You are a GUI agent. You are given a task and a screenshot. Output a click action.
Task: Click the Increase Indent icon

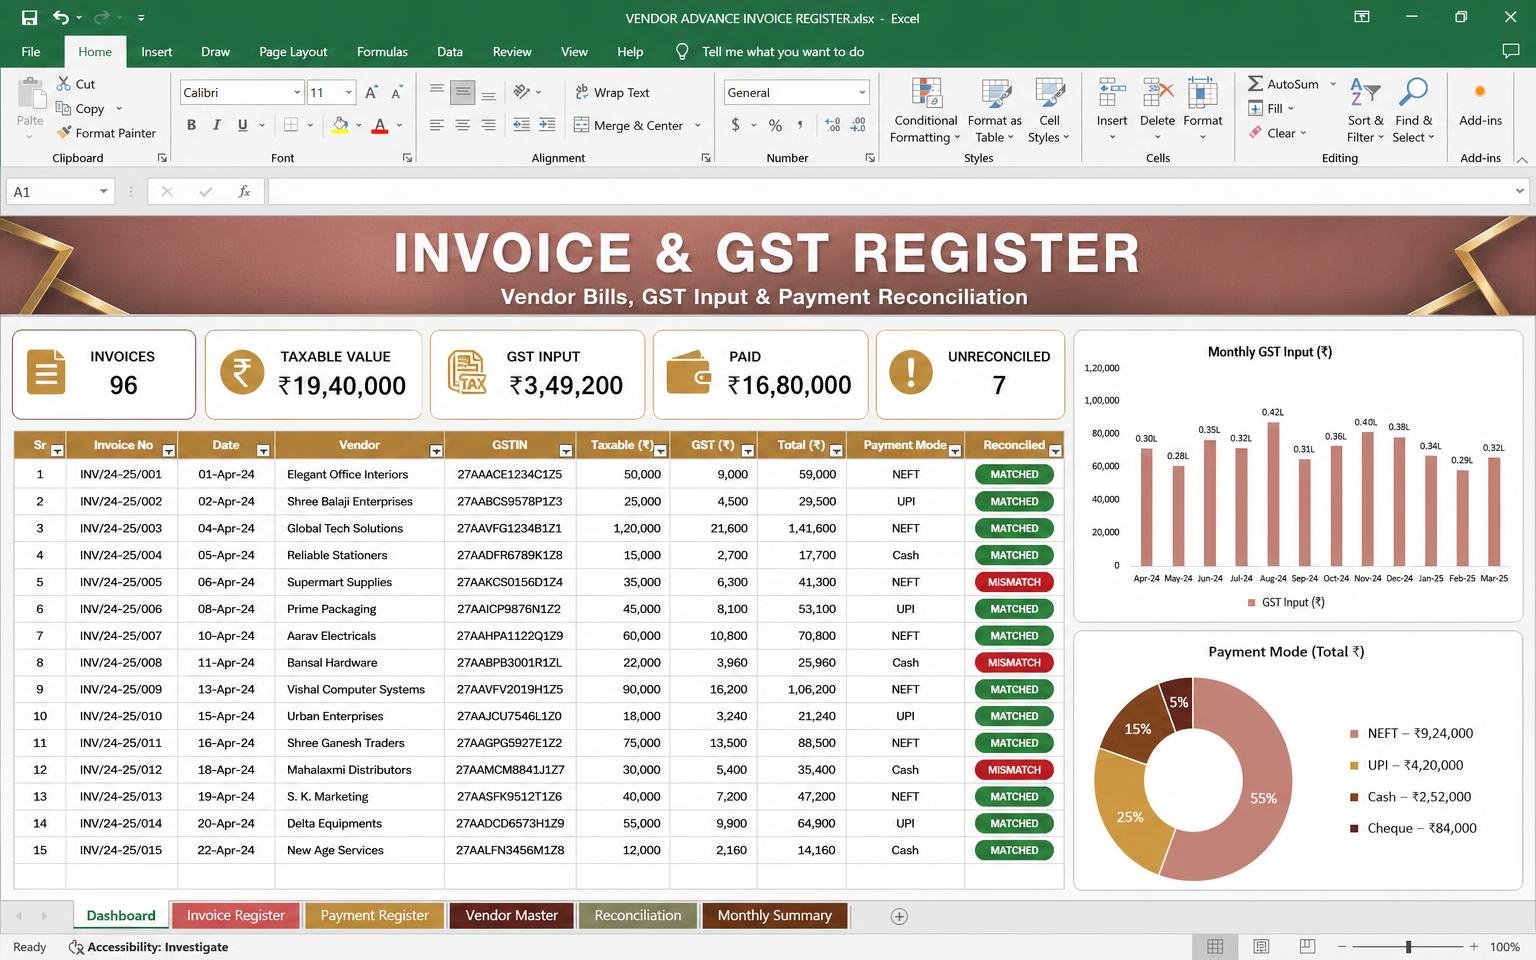coord(547,125)
